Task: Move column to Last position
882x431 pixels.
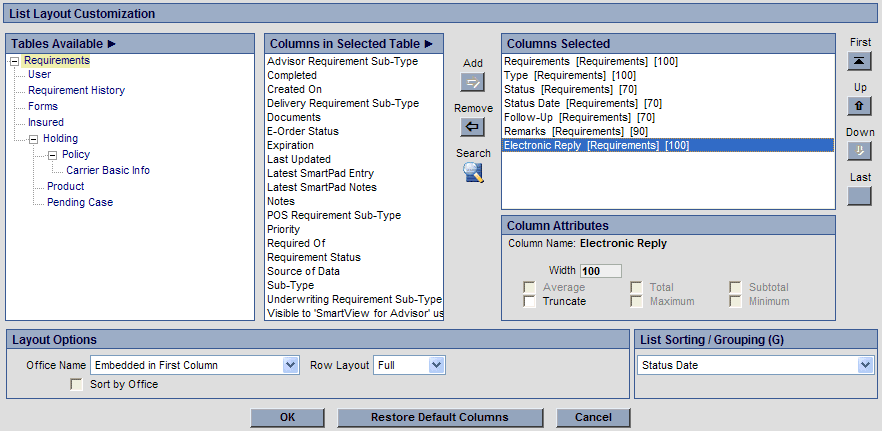Action: tap(859, 195)
